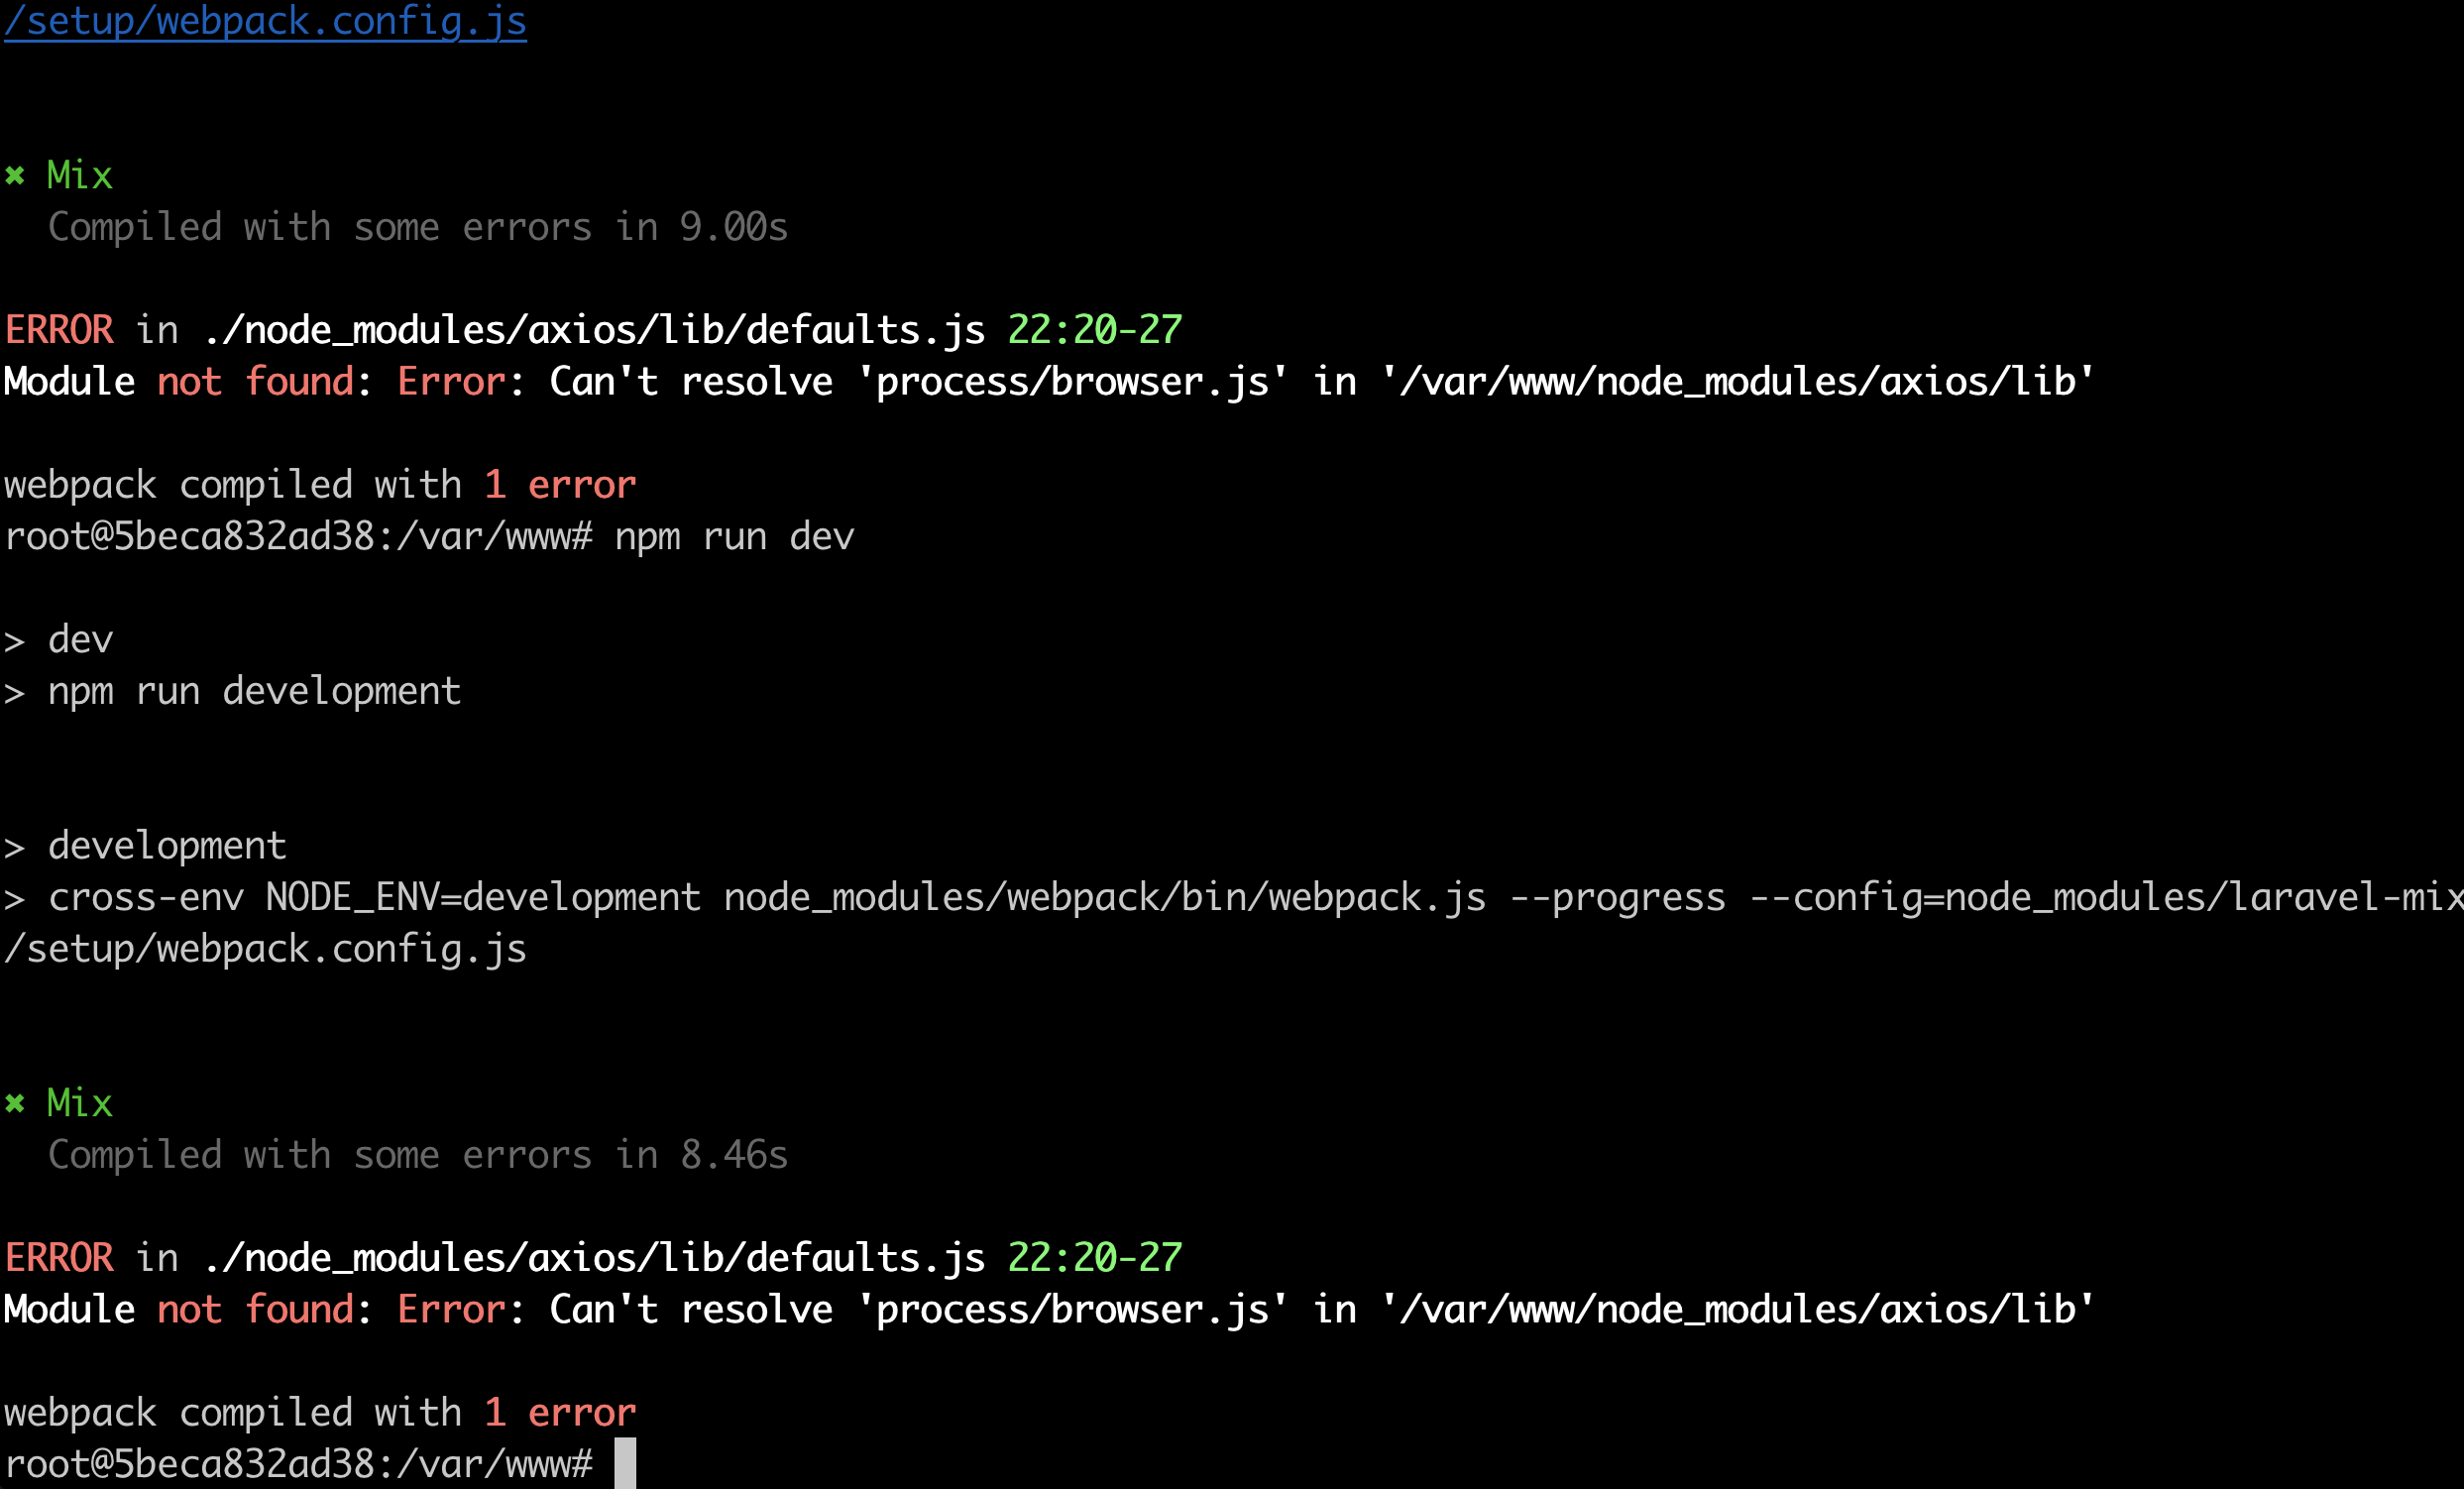
Task: Click the "> dev" script output line
Action: coord(60,640)
